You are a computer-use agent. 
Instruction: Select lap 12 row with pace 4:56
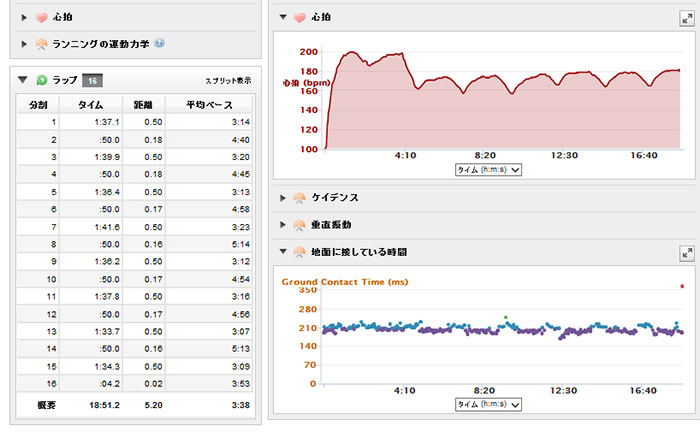(x=134, y=314)
